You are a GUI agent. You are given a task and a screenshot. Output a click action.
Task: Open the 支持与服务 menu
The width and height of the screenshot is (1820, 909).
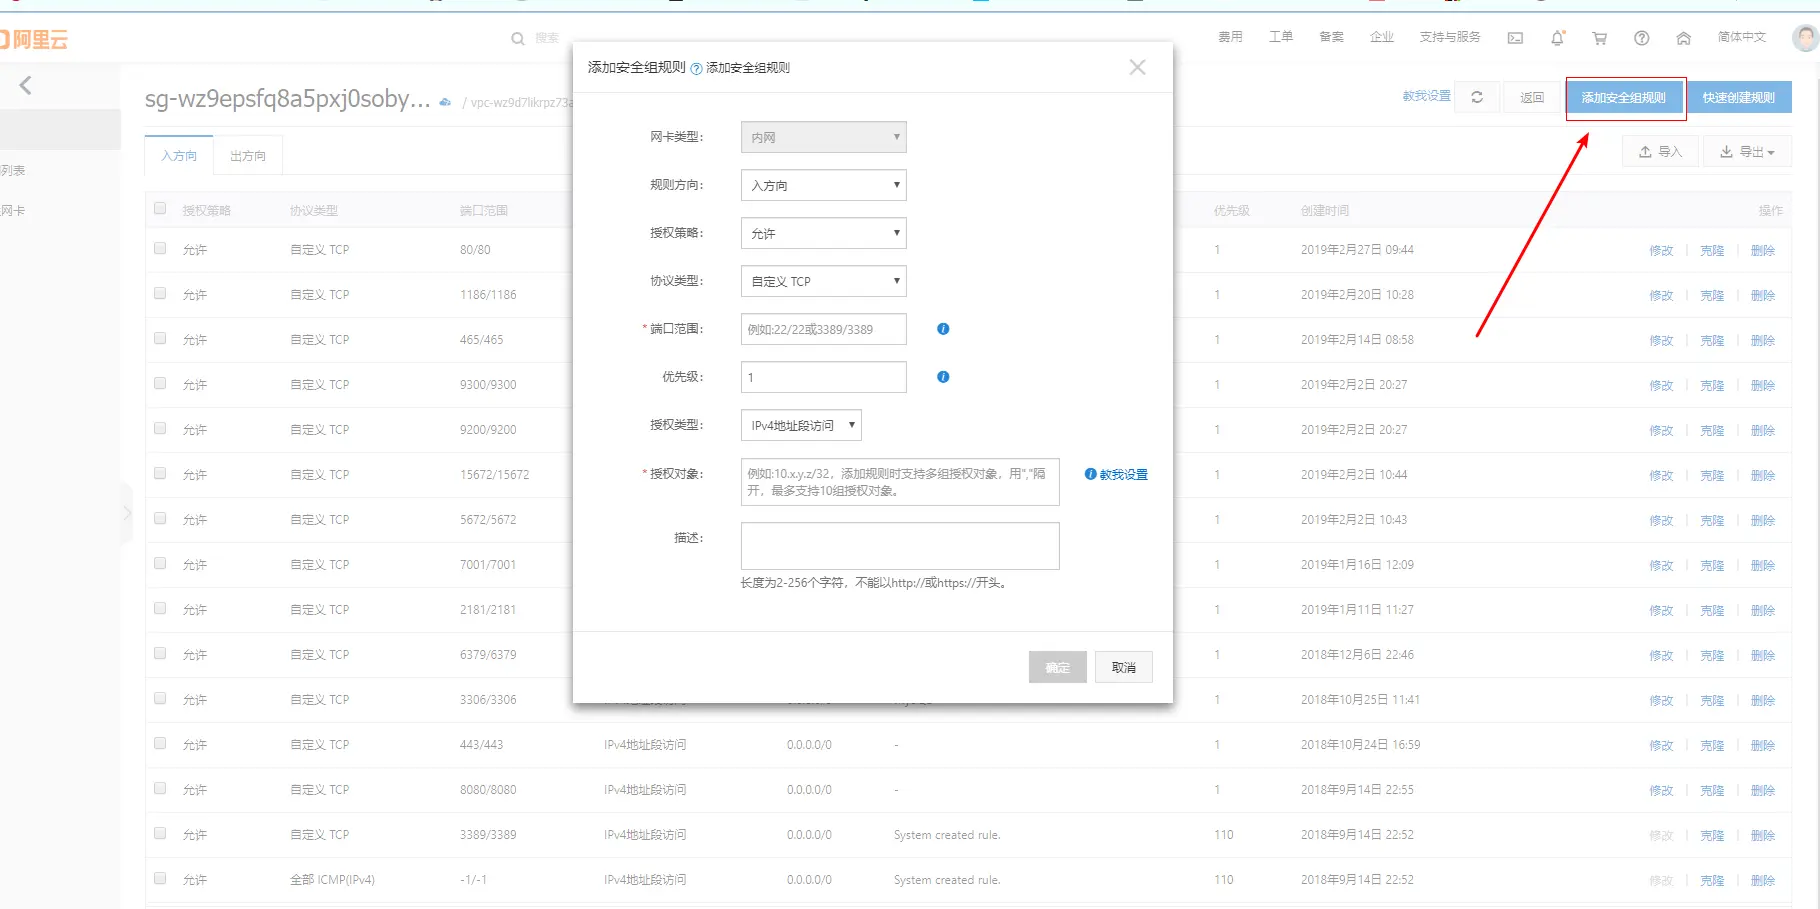click(x=1450, y=37)
